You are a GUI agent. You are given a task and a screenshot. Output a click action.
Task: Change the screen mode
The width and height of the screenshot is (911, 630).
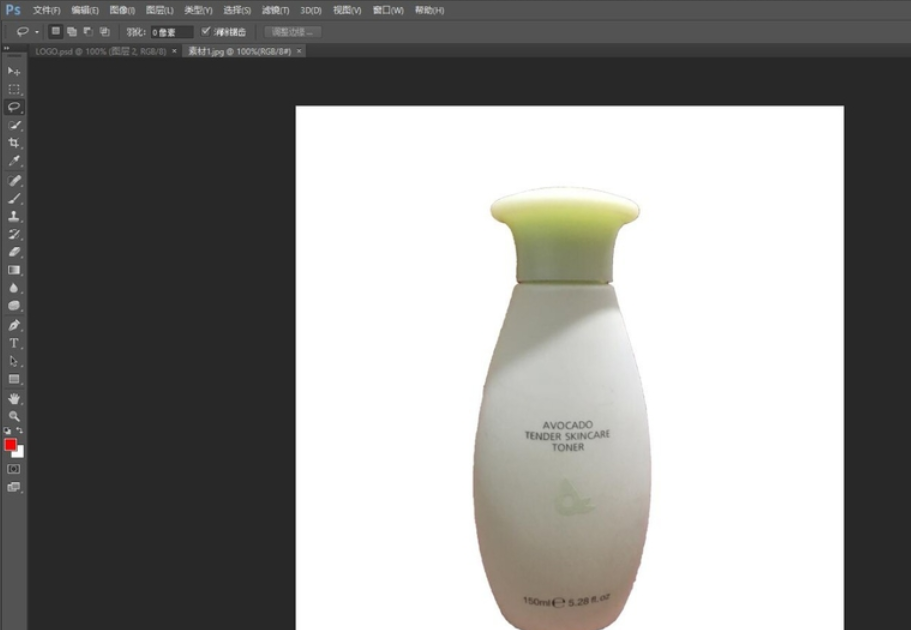point(14,487)
